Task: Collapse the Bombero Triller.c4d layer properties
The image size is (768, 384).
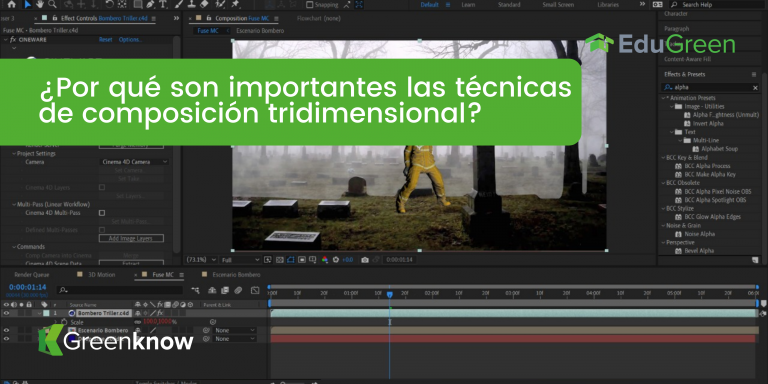Action: click(x=40, y=313)
